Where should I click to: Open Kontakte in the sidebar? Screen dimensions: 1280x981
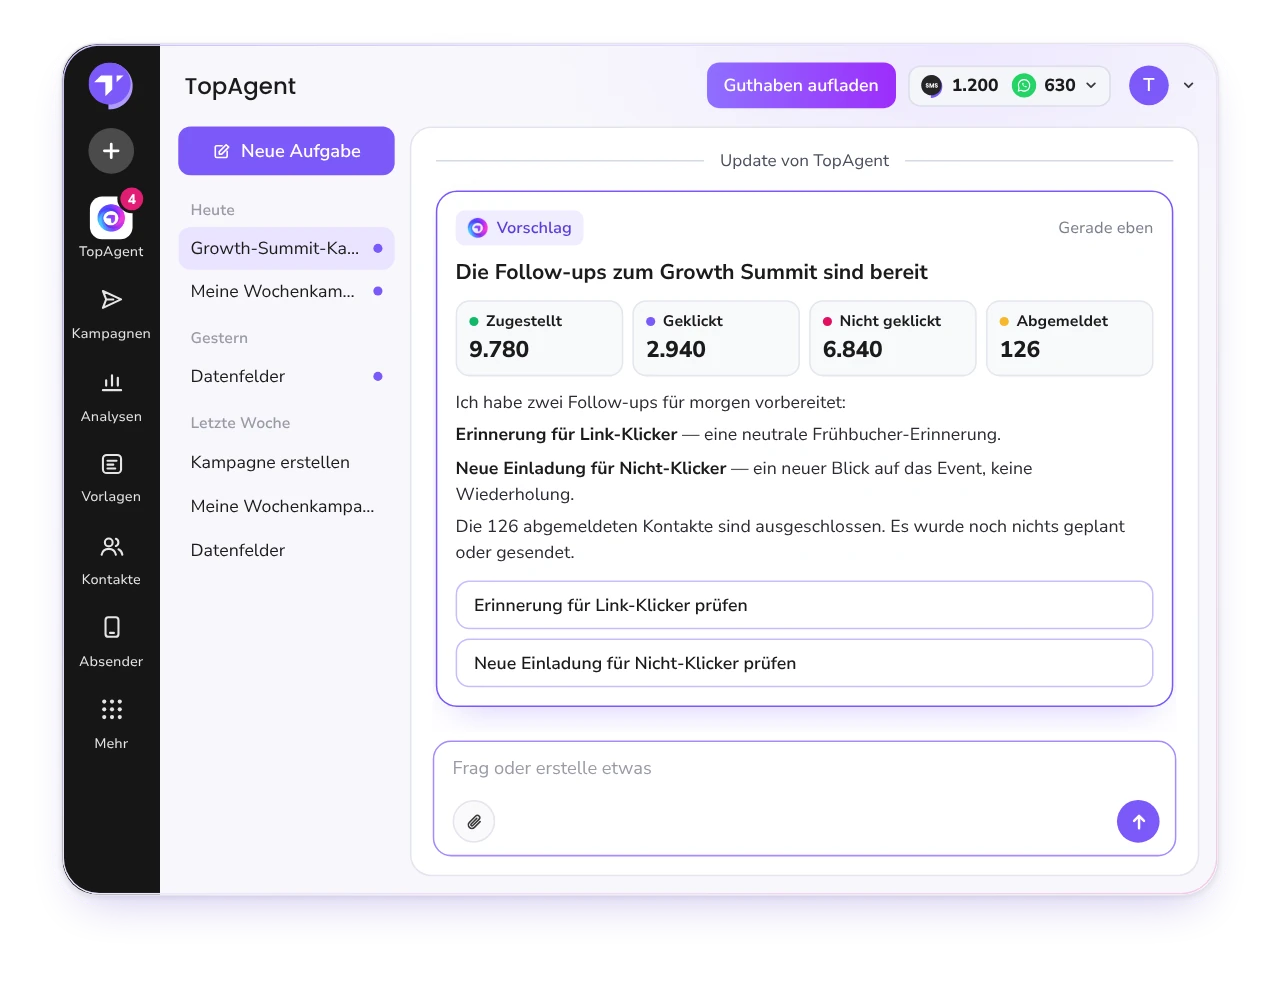pyautogui.click(x=111, y=561)
